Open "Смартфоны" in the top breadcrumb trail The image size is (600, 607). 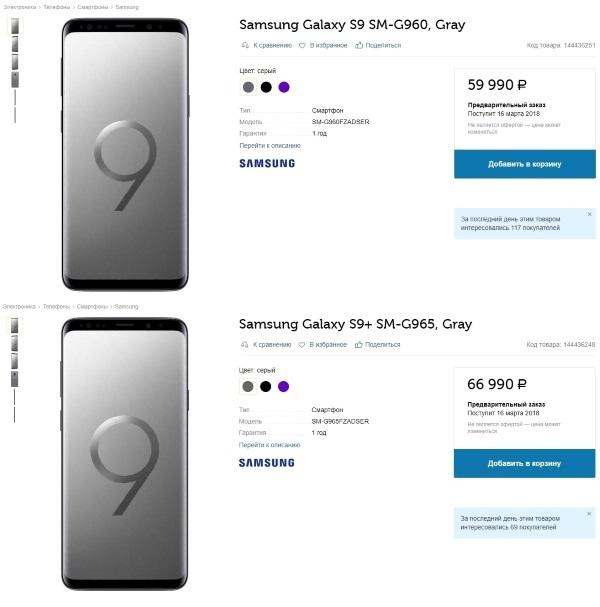click(x=92, y=7)
